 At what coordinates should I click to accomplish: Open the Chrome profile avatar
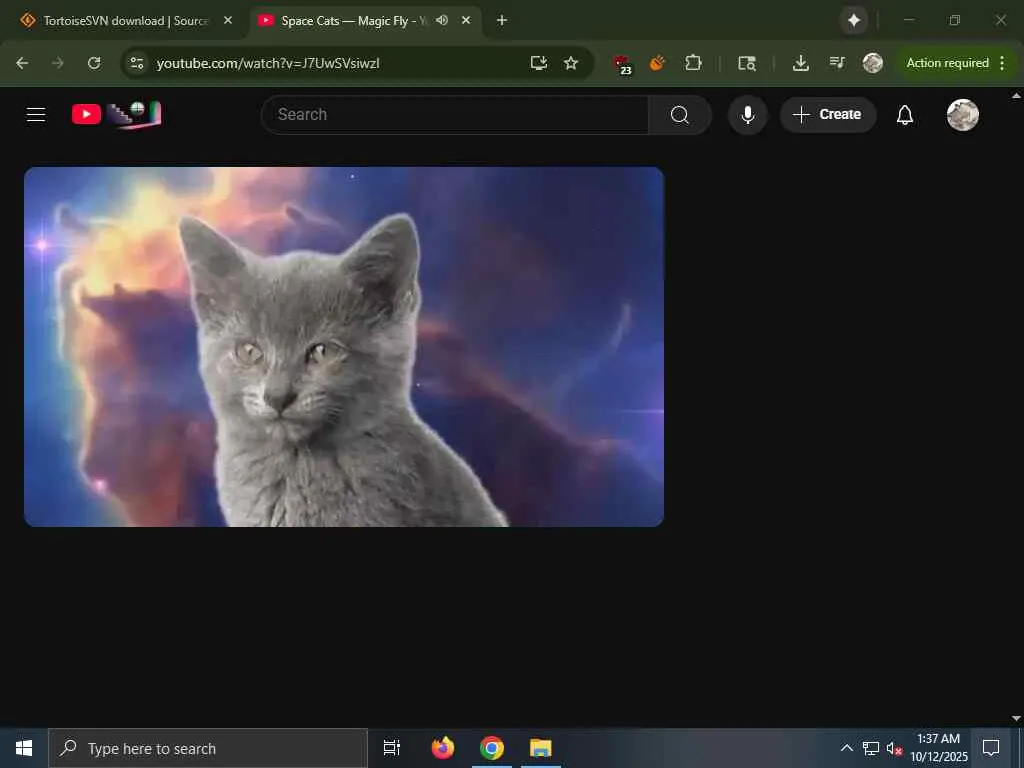click(x=872, y=63)
